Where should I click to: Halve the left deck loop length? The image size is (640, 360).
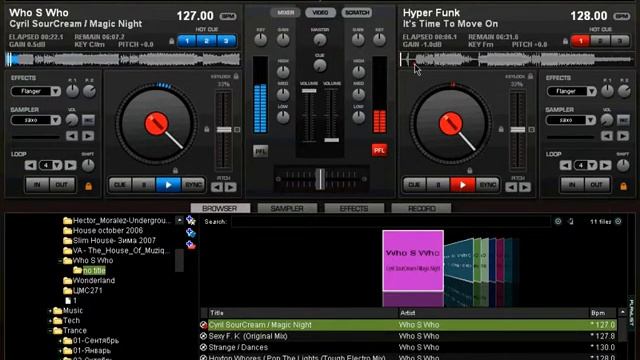(x=30, y=165)
